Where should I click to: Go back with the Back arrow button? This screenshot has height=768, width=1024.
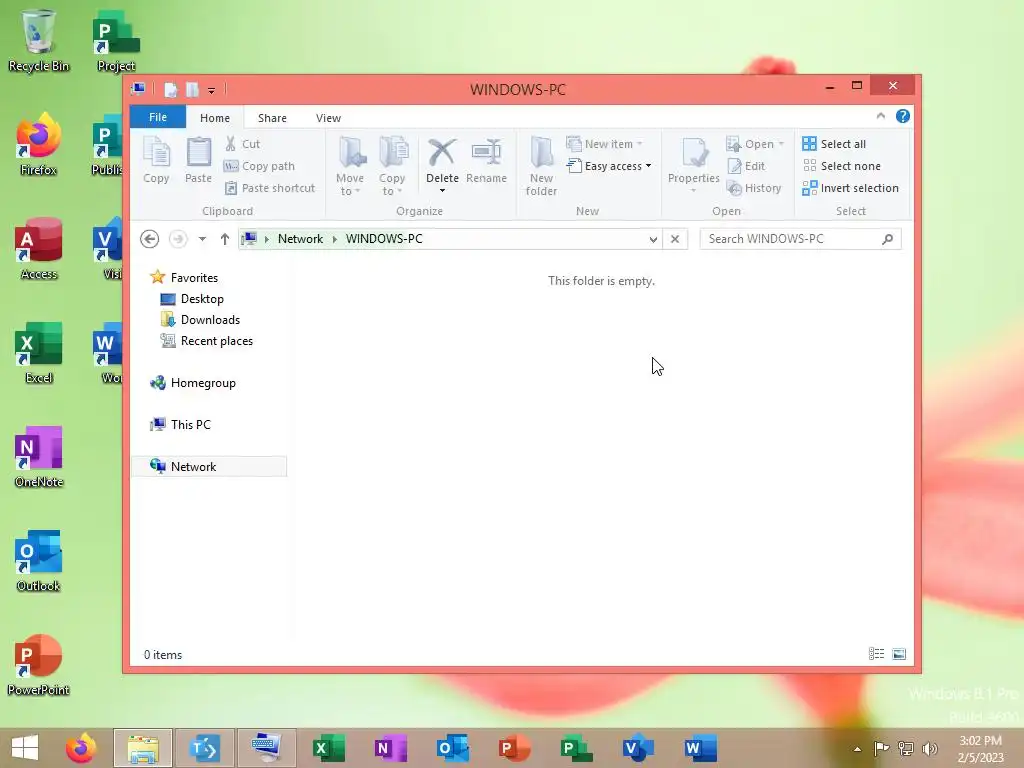pos(150,239)
